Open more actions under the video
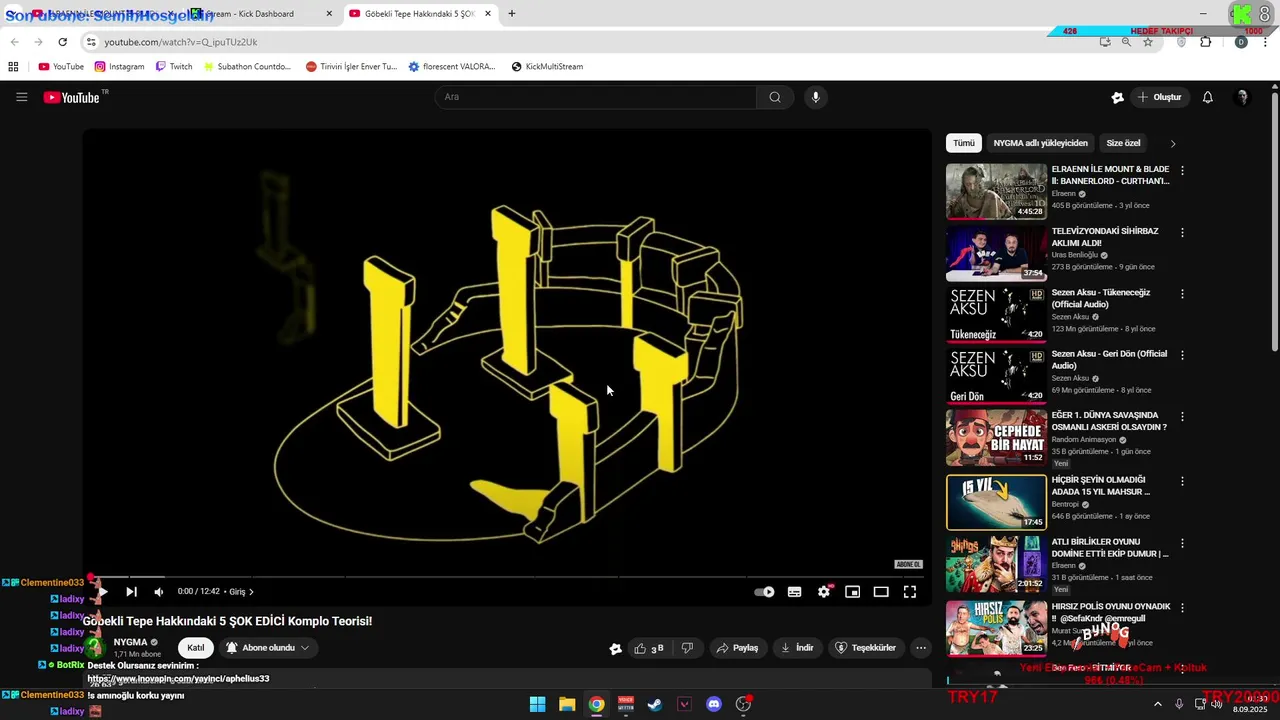This screenshot has height=720, width=1280. tap(921, 648)
